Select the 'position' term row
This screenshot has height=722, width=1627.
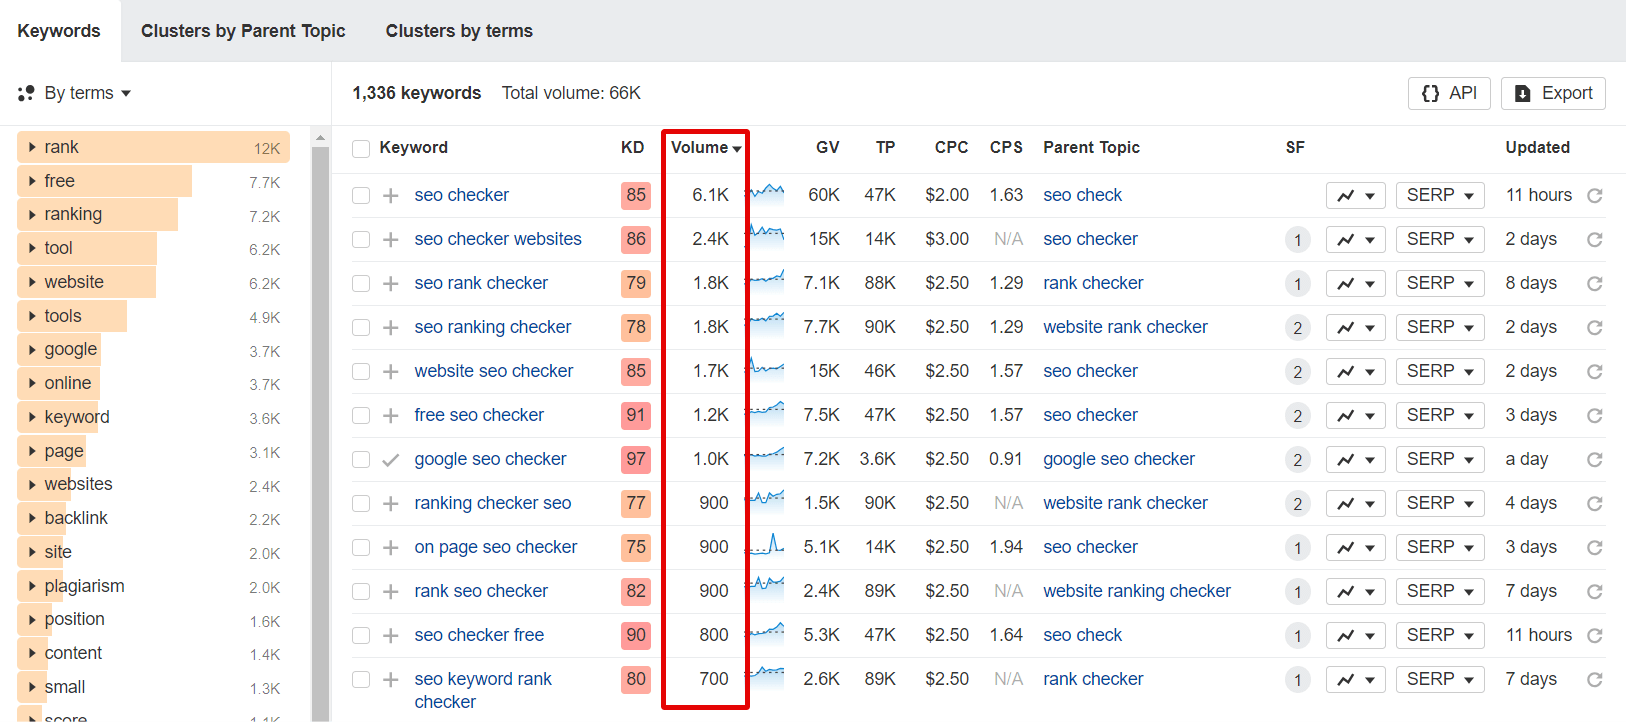[x=153, y=620]
